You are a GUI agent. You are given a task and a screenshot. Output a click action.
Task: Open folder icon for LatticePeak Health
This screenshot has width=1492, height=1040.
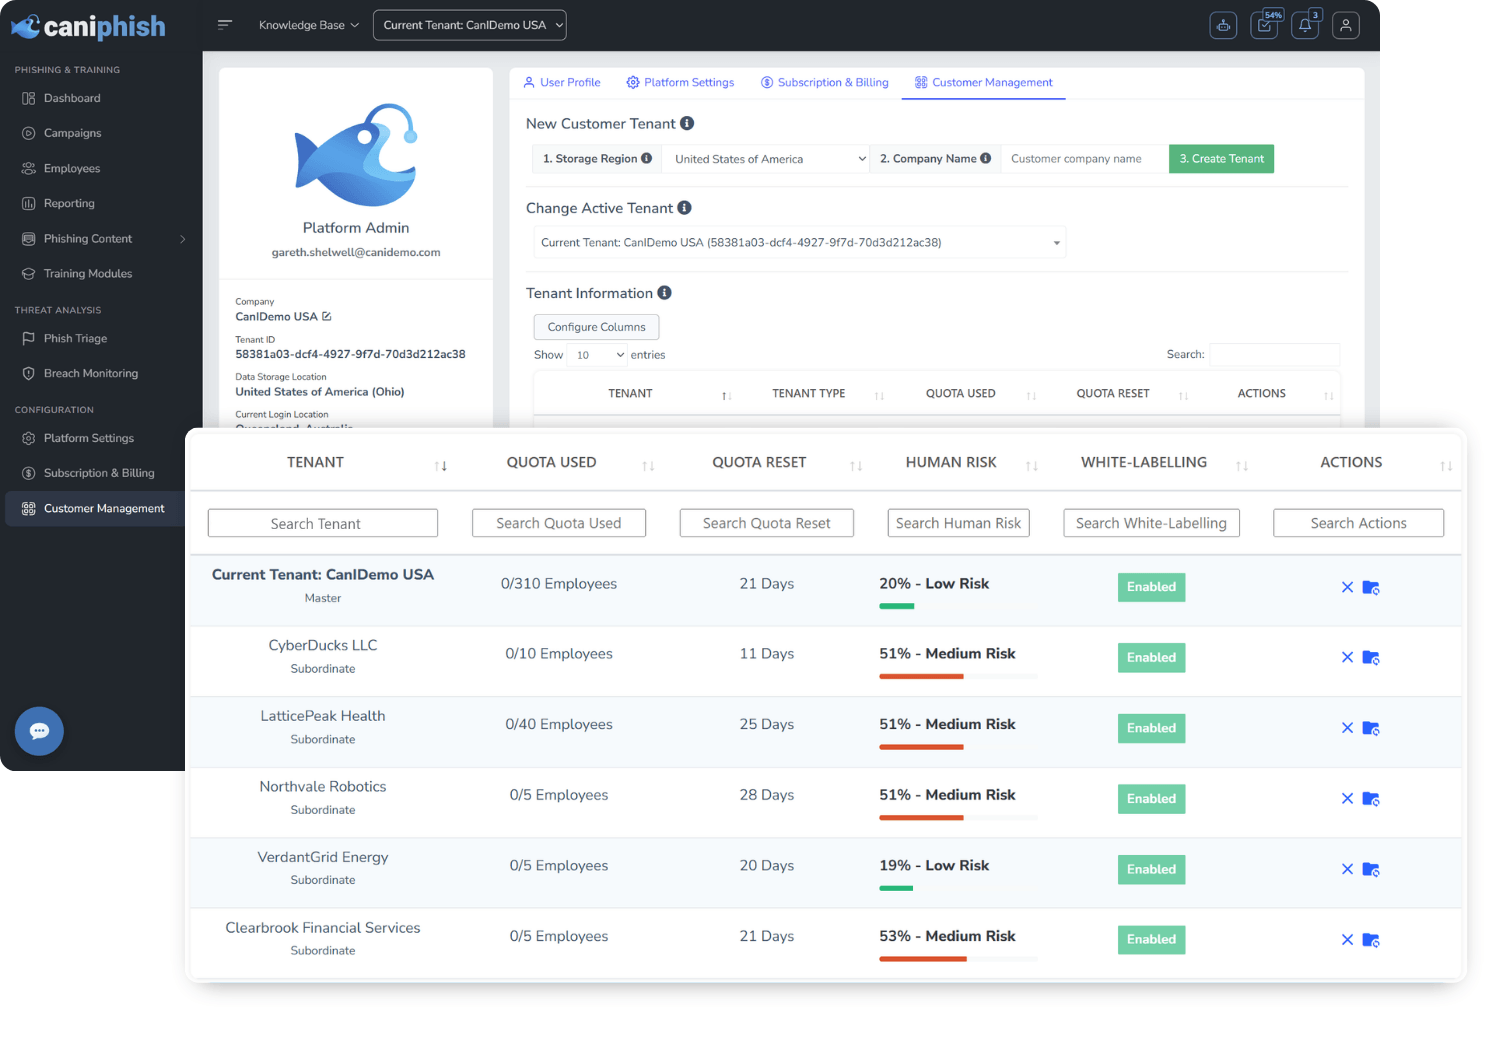1371,728
